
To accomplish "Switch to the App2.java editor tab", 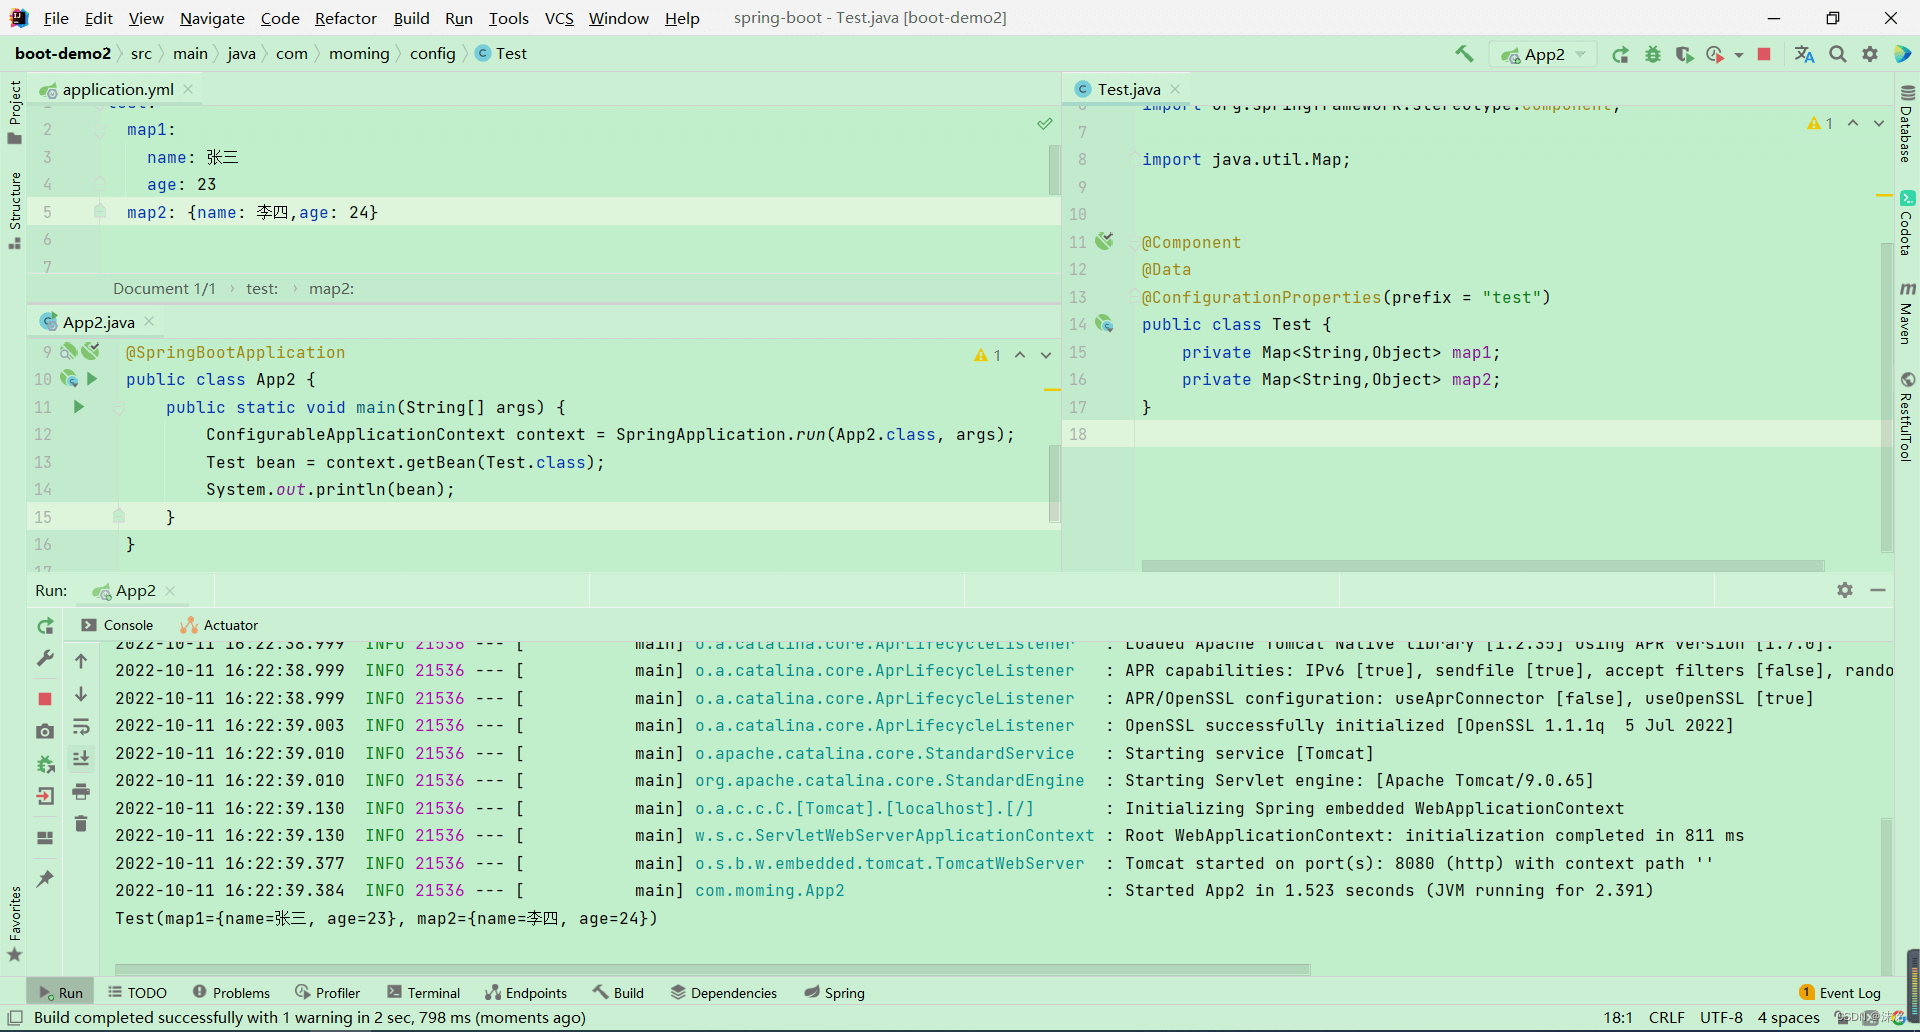I will pos(98,322).
